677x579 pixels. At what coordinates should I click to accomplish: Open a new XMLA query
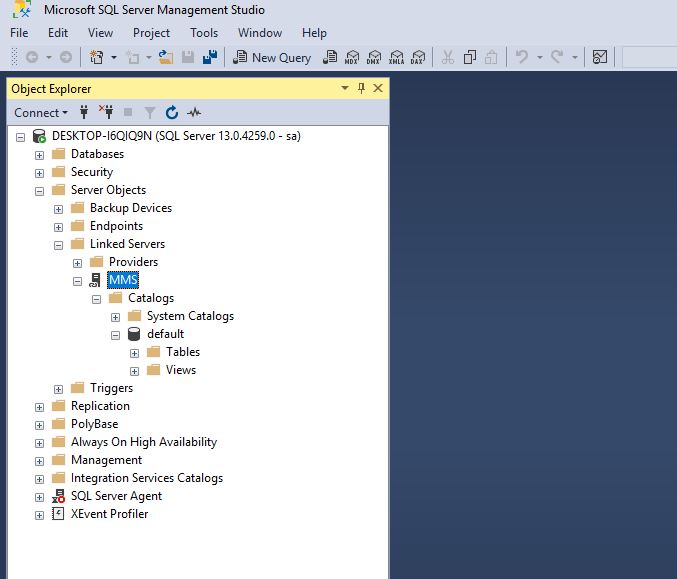(x=396, y=57)
